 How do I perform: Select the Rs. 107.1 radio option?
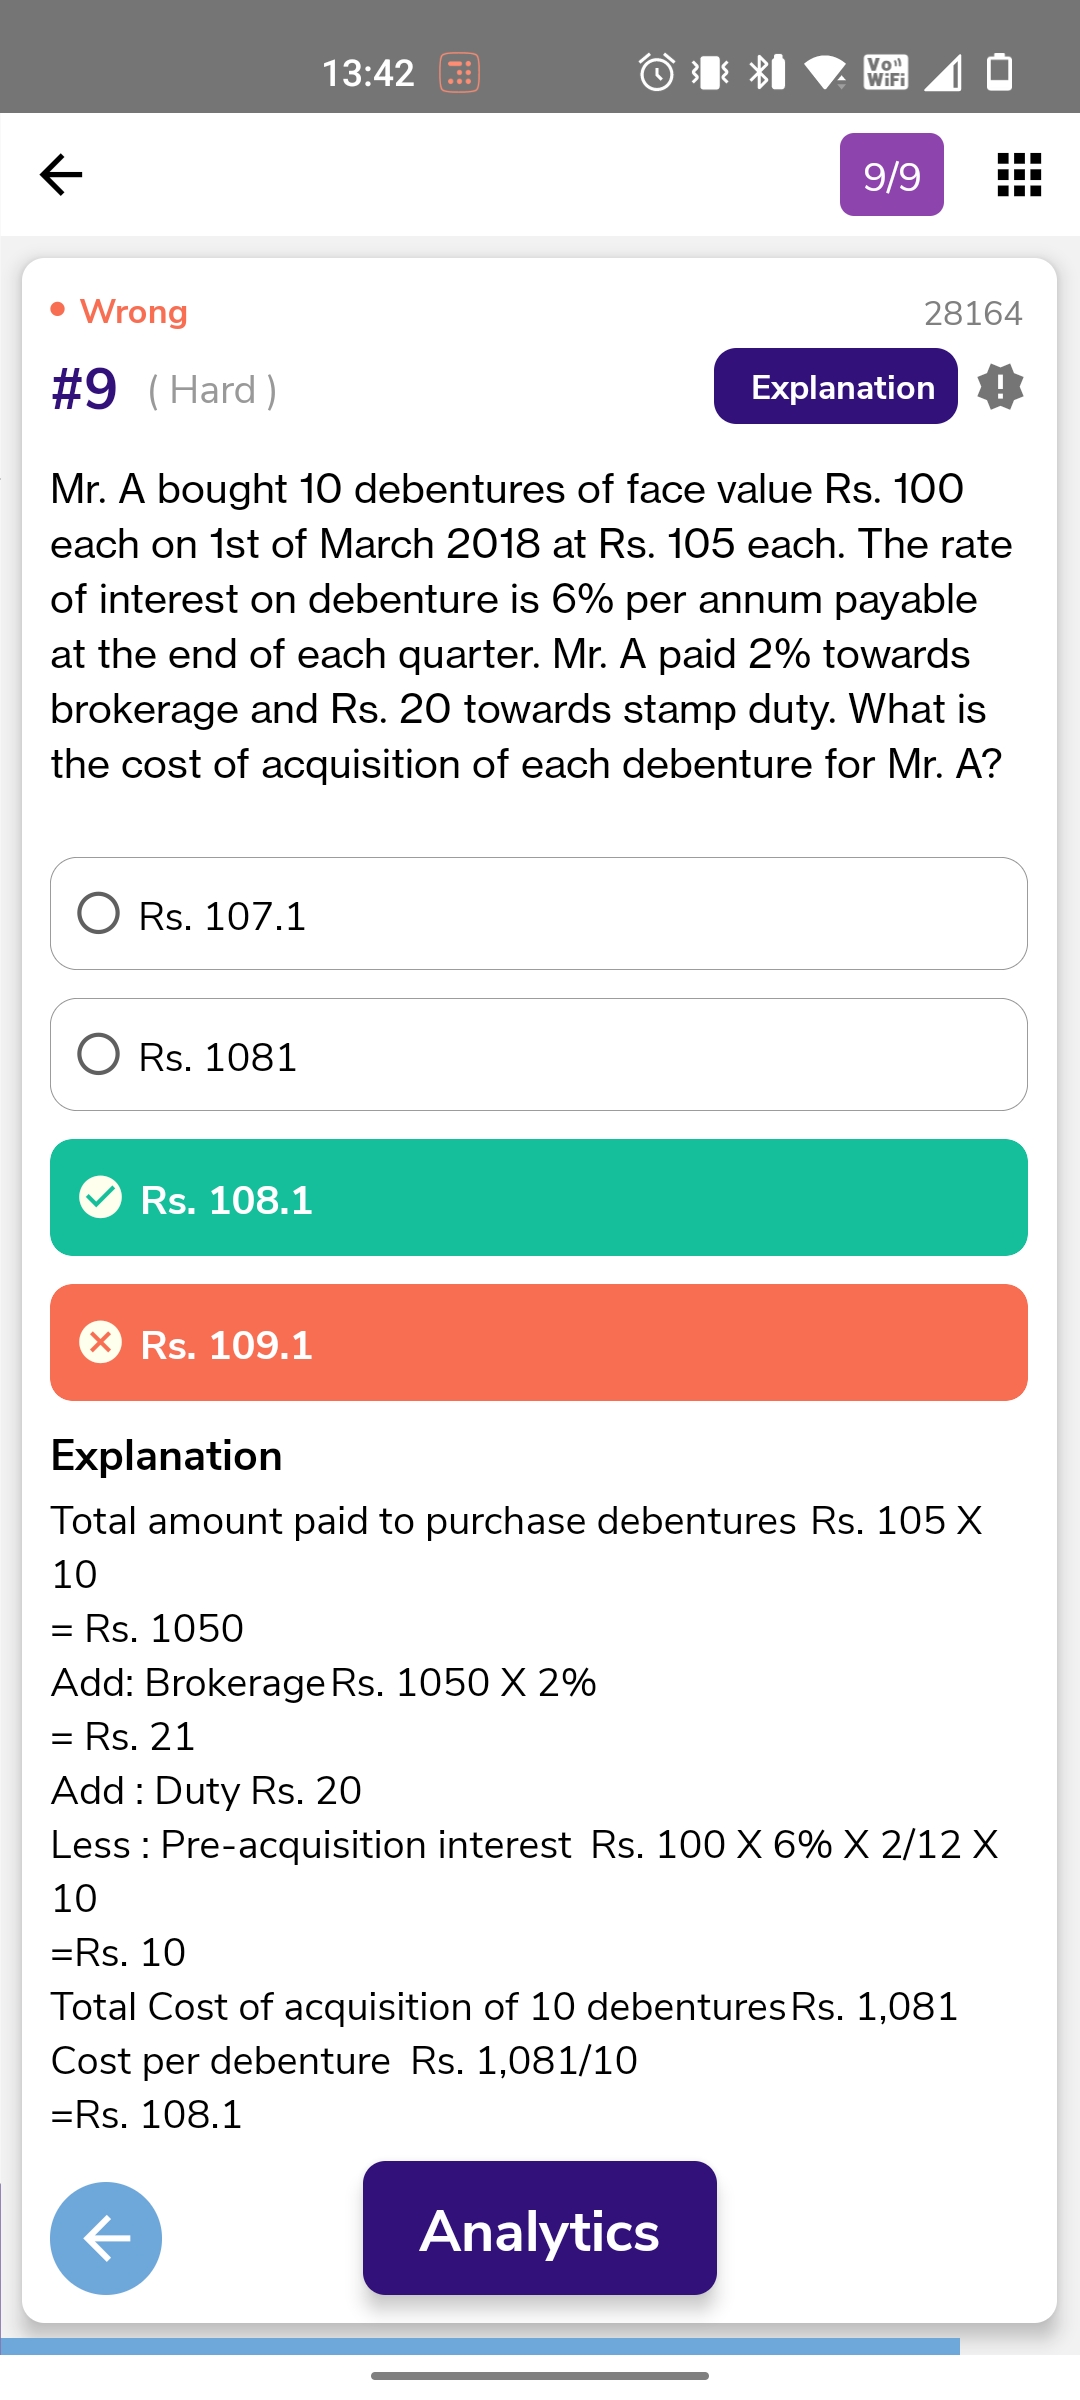pyautogui.click(x=99, y=913)
